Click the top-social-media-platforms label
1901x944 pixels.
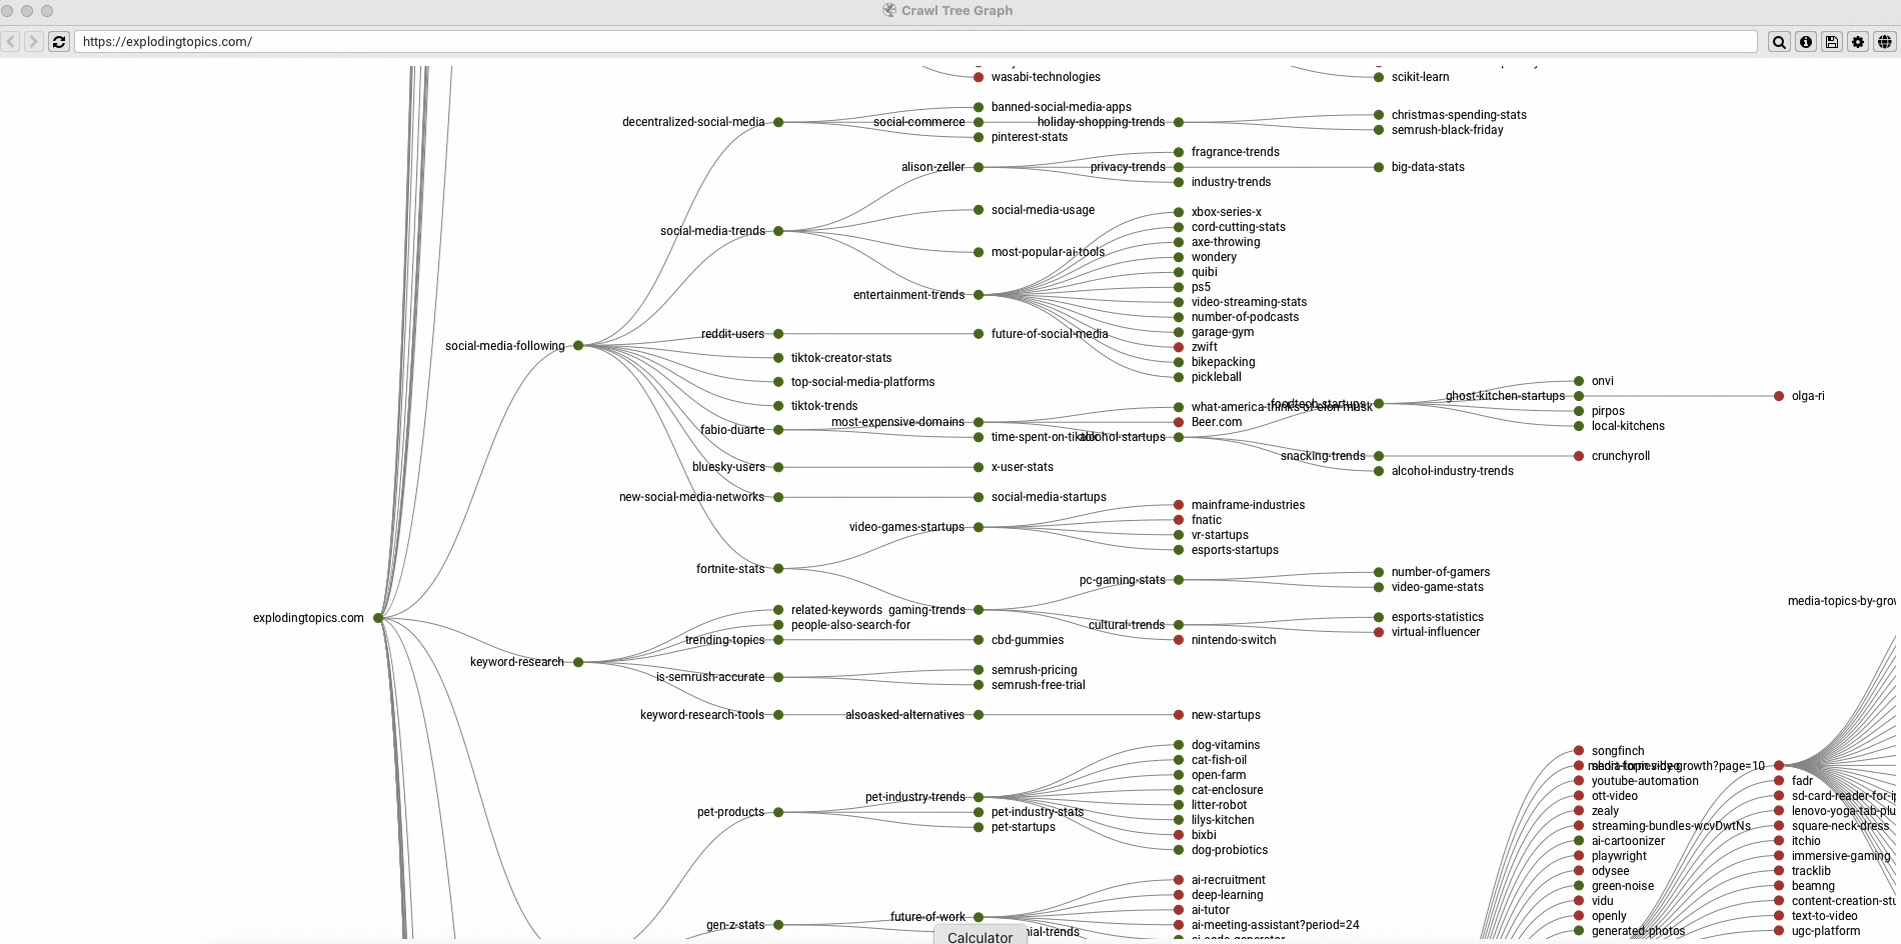[x=863, y=382]
